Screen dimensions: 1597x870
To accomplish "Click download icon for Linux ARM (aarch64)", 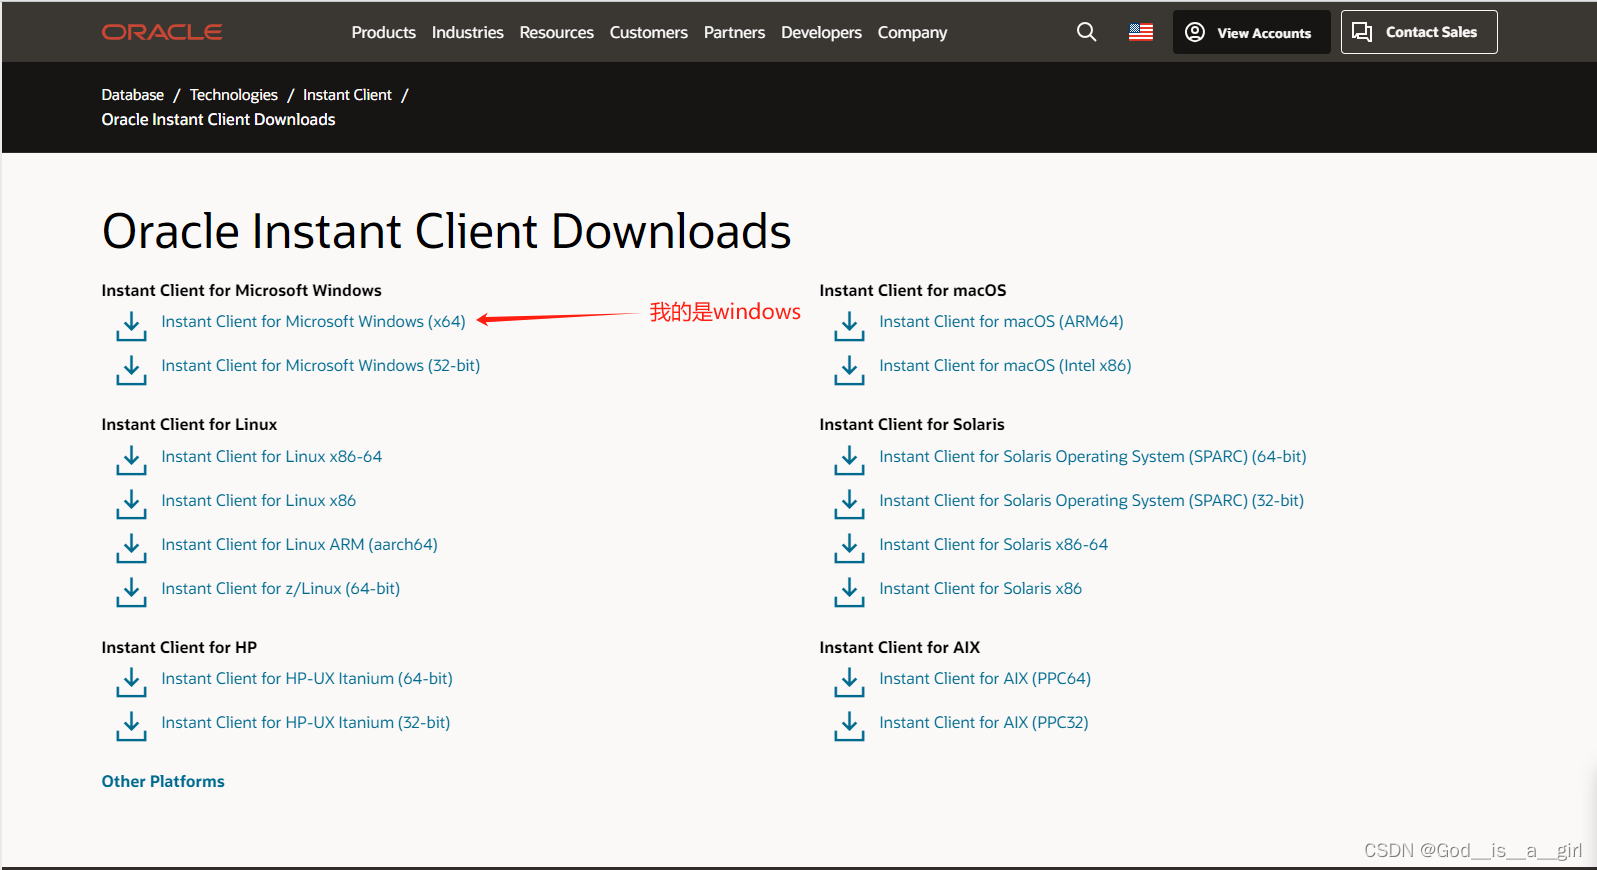I will 131,549.
